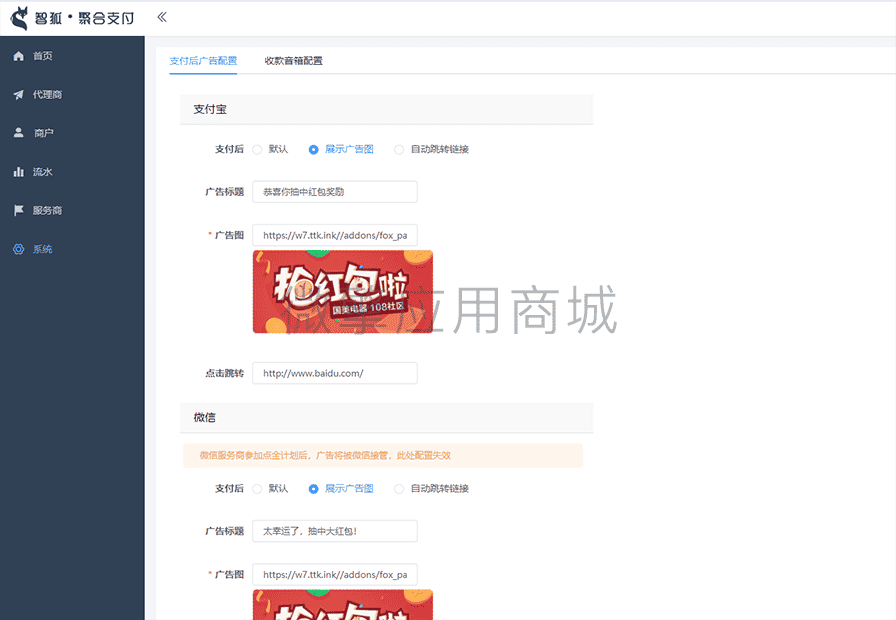The height and width of the screenshot is (620, 896).
Task: Switch to 收款音箱配置 tab
Action: coord(293,61)
